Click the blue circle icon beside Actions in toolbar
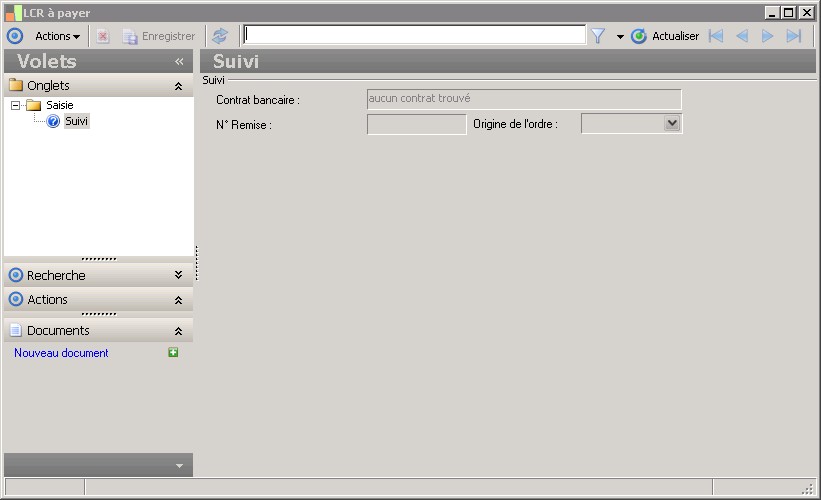Screen dimensions: 821x500 [x=15, y=36]
